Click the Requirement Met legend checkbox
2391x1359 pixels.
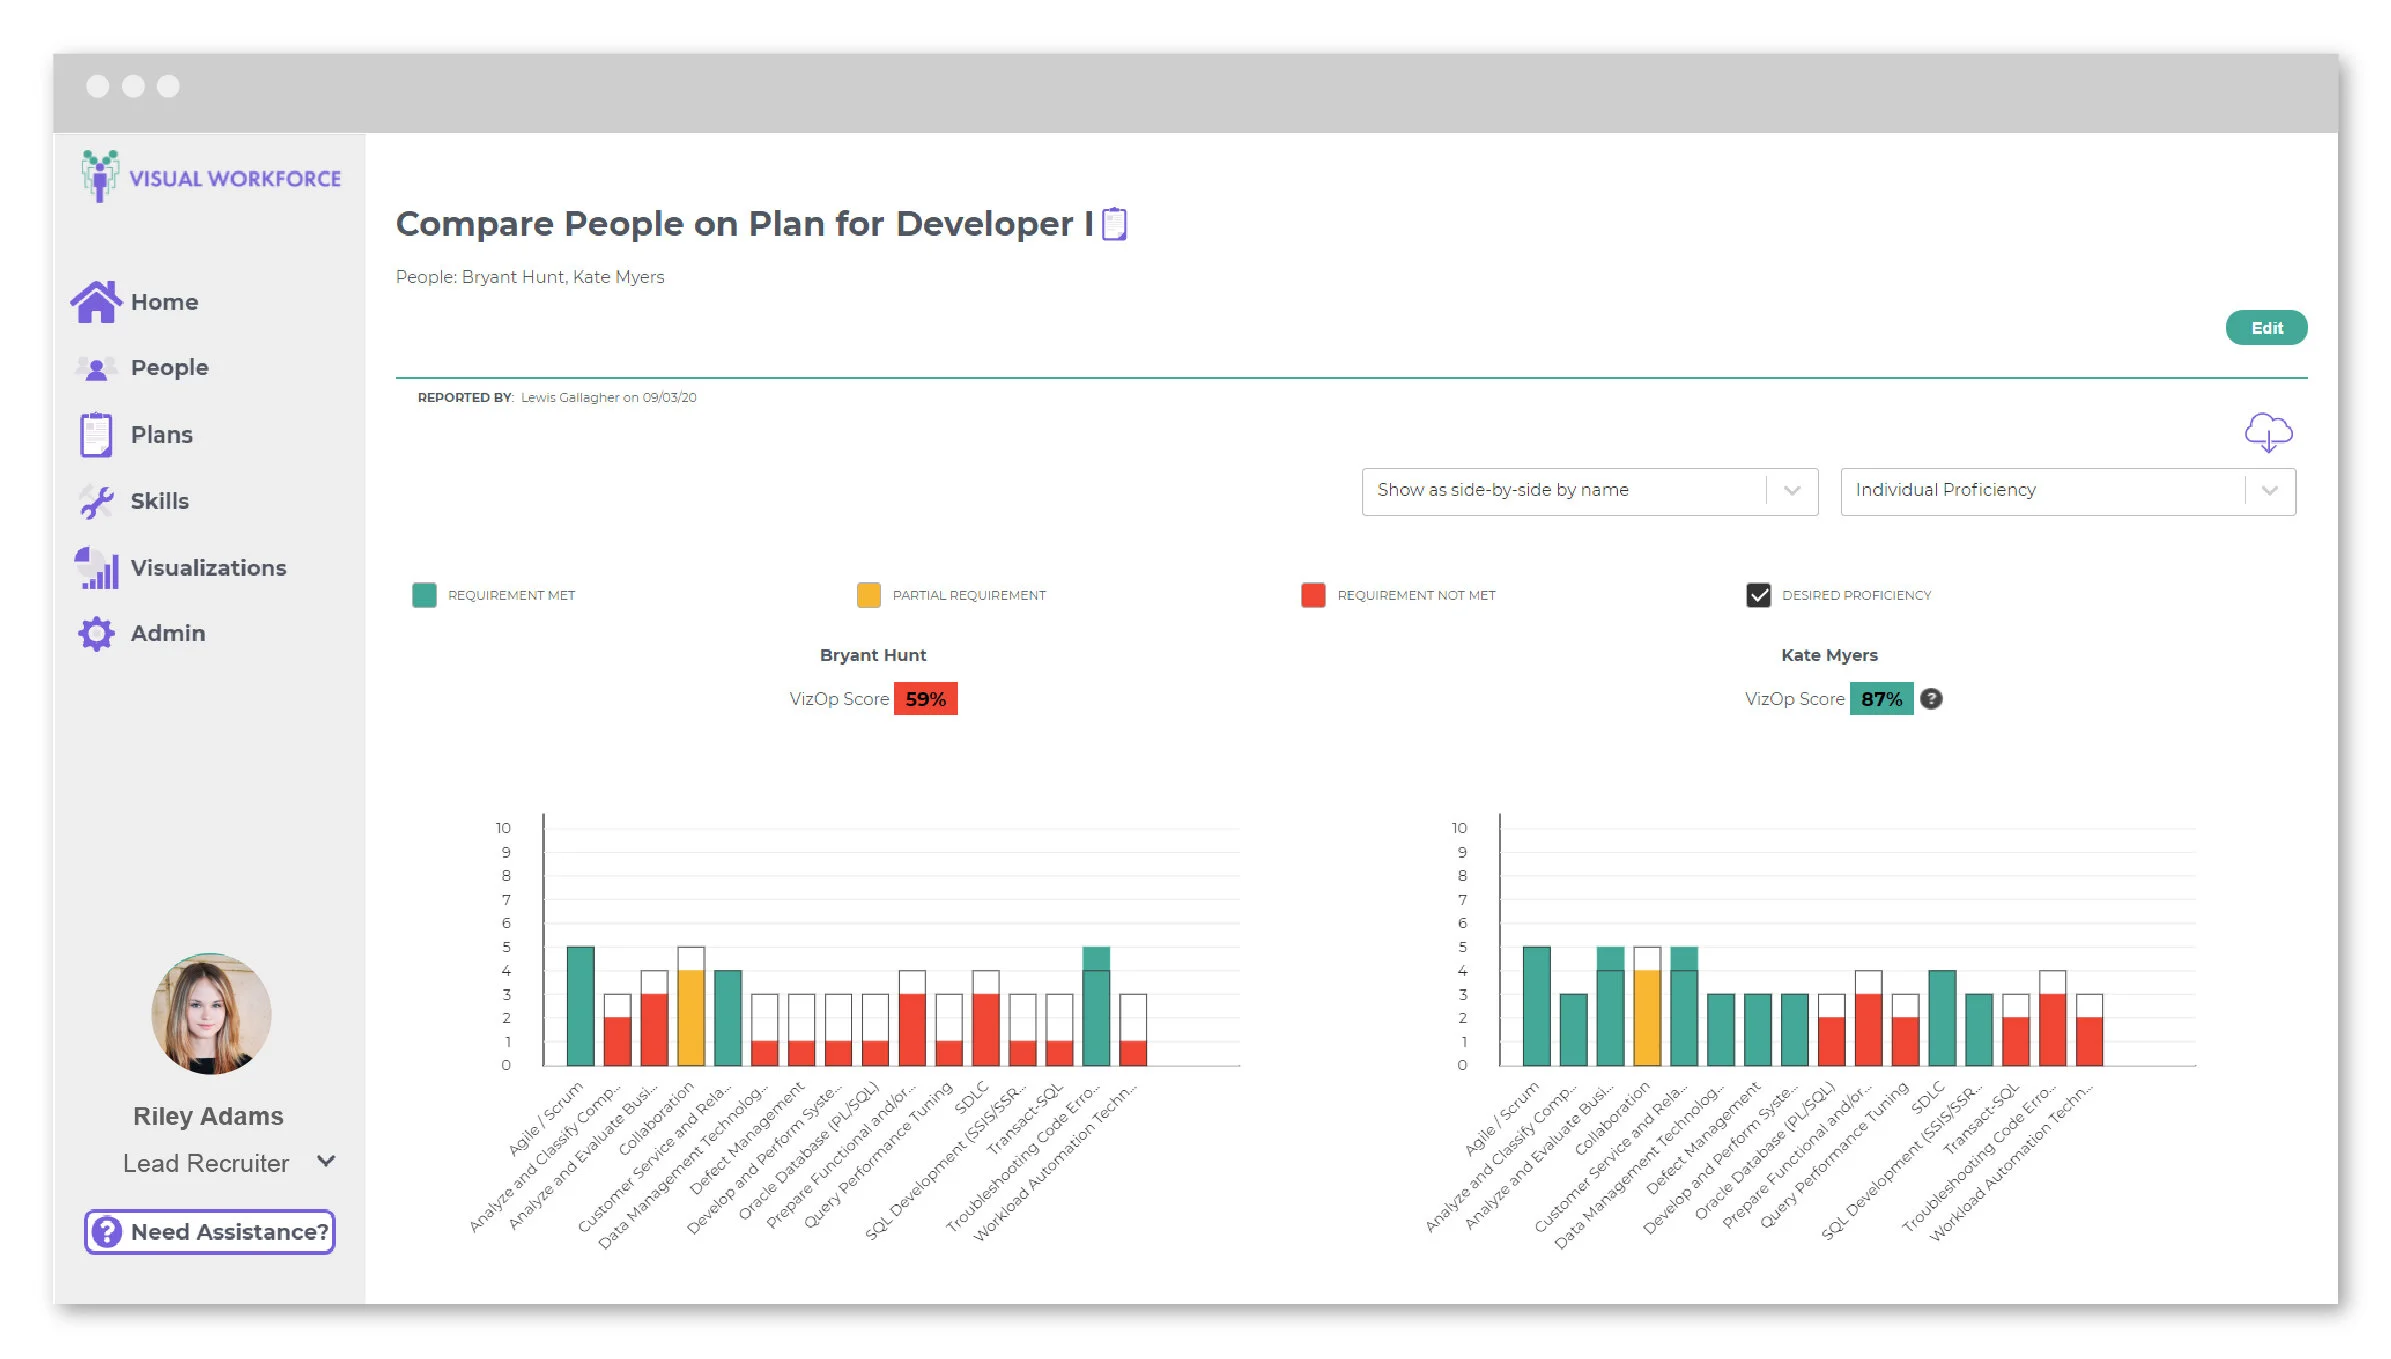click(x=423, y=594)
